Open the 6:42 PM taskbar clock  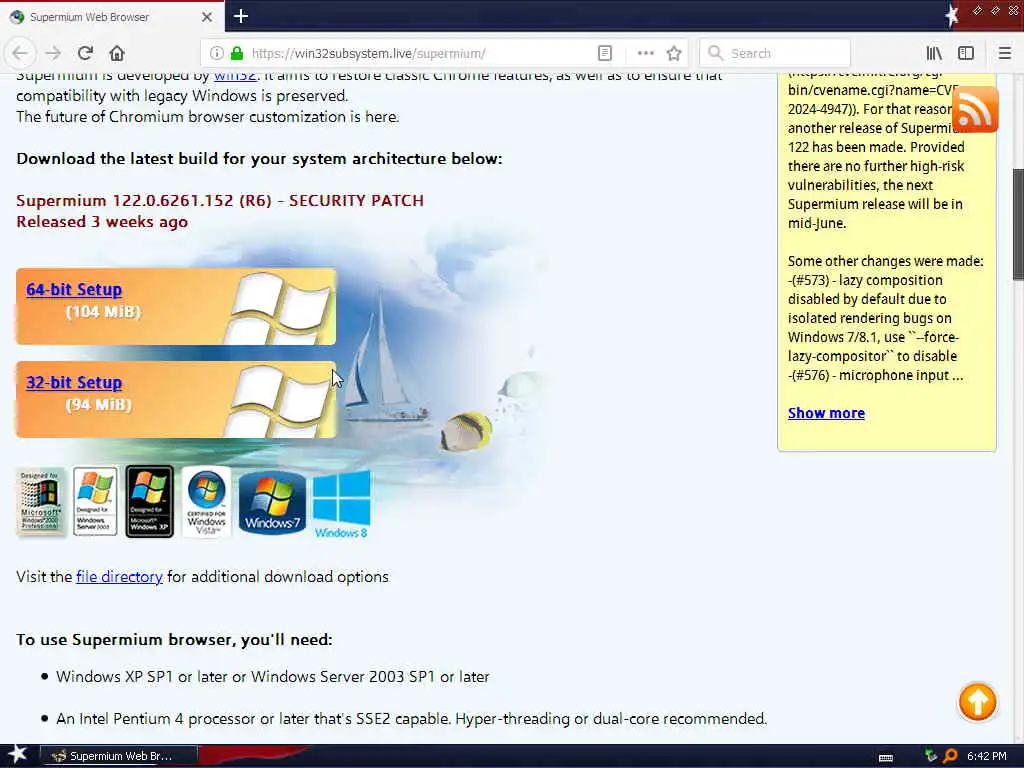[x=986, y=756]
